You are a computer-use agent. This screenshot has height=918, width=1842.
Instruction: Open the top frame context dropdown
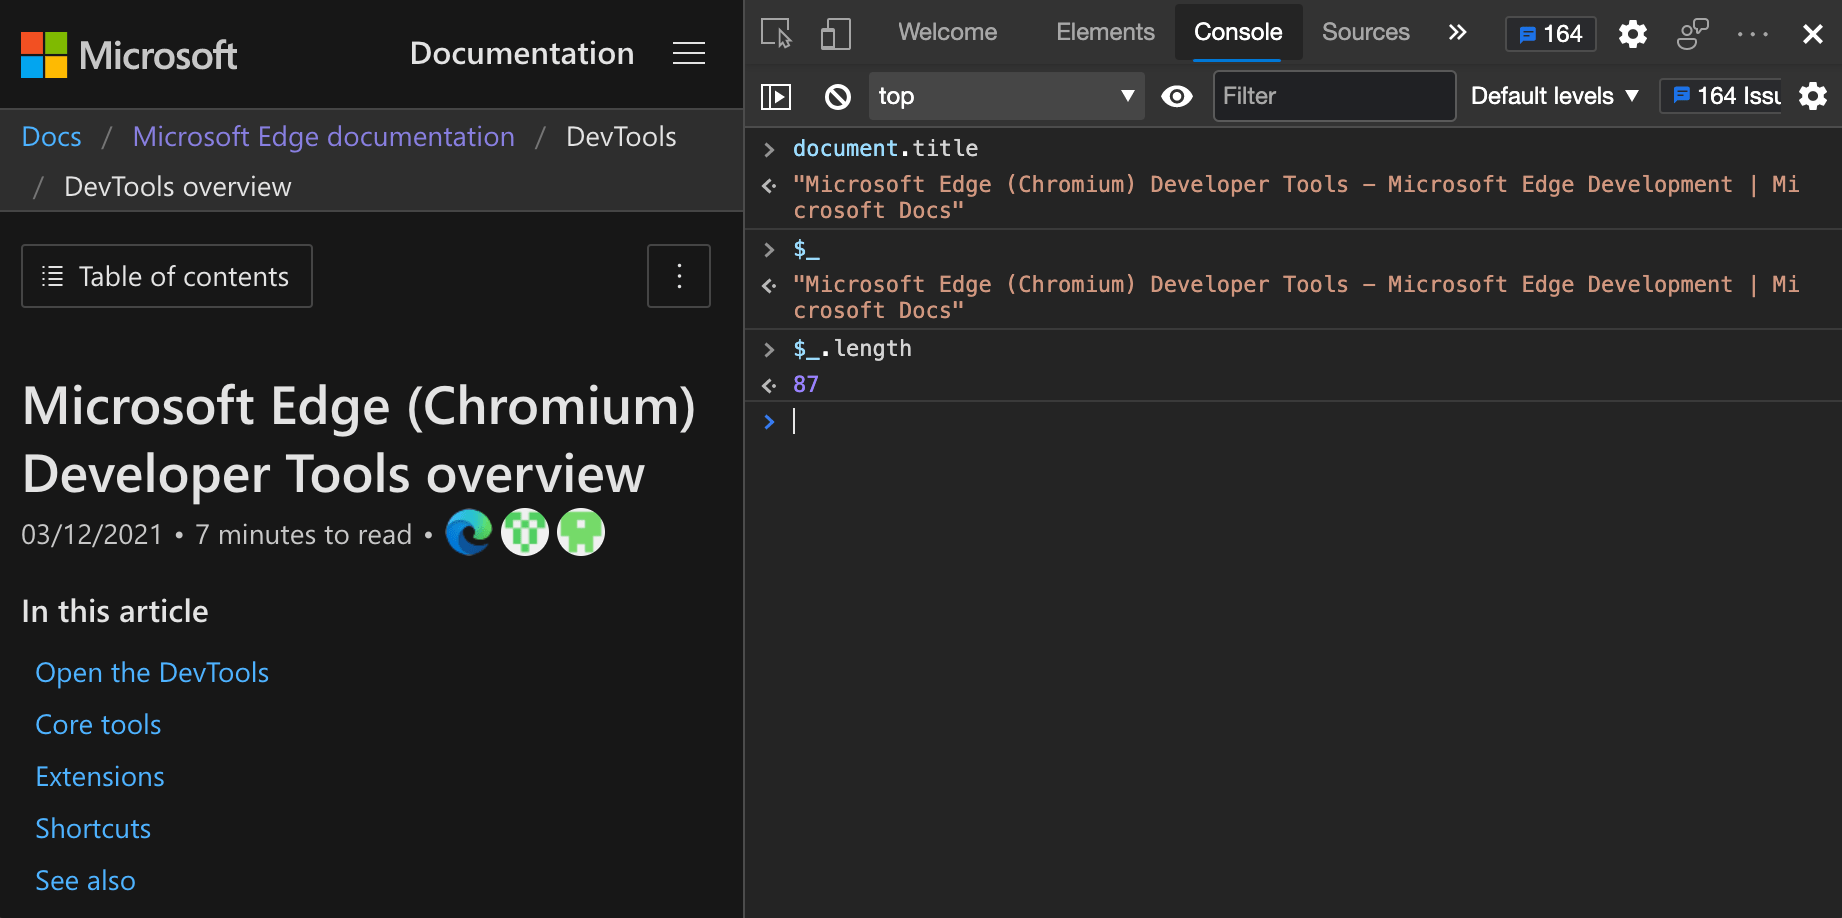(1006, 96)
